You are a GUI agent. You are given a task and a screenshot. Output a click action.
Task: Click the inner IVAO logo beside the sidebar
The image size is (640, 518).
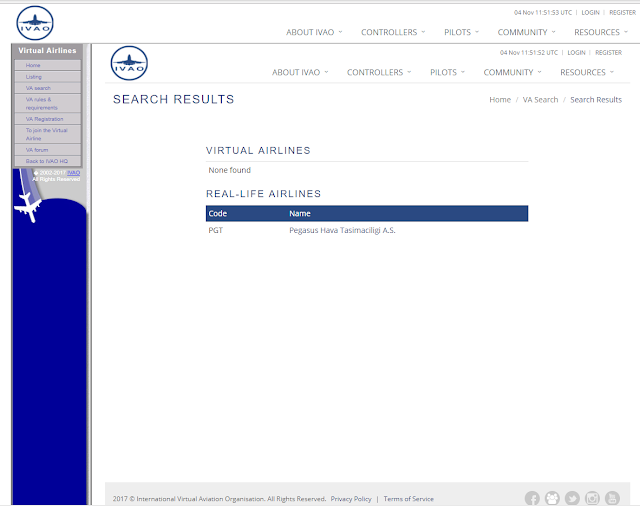(x=129, y=63)
